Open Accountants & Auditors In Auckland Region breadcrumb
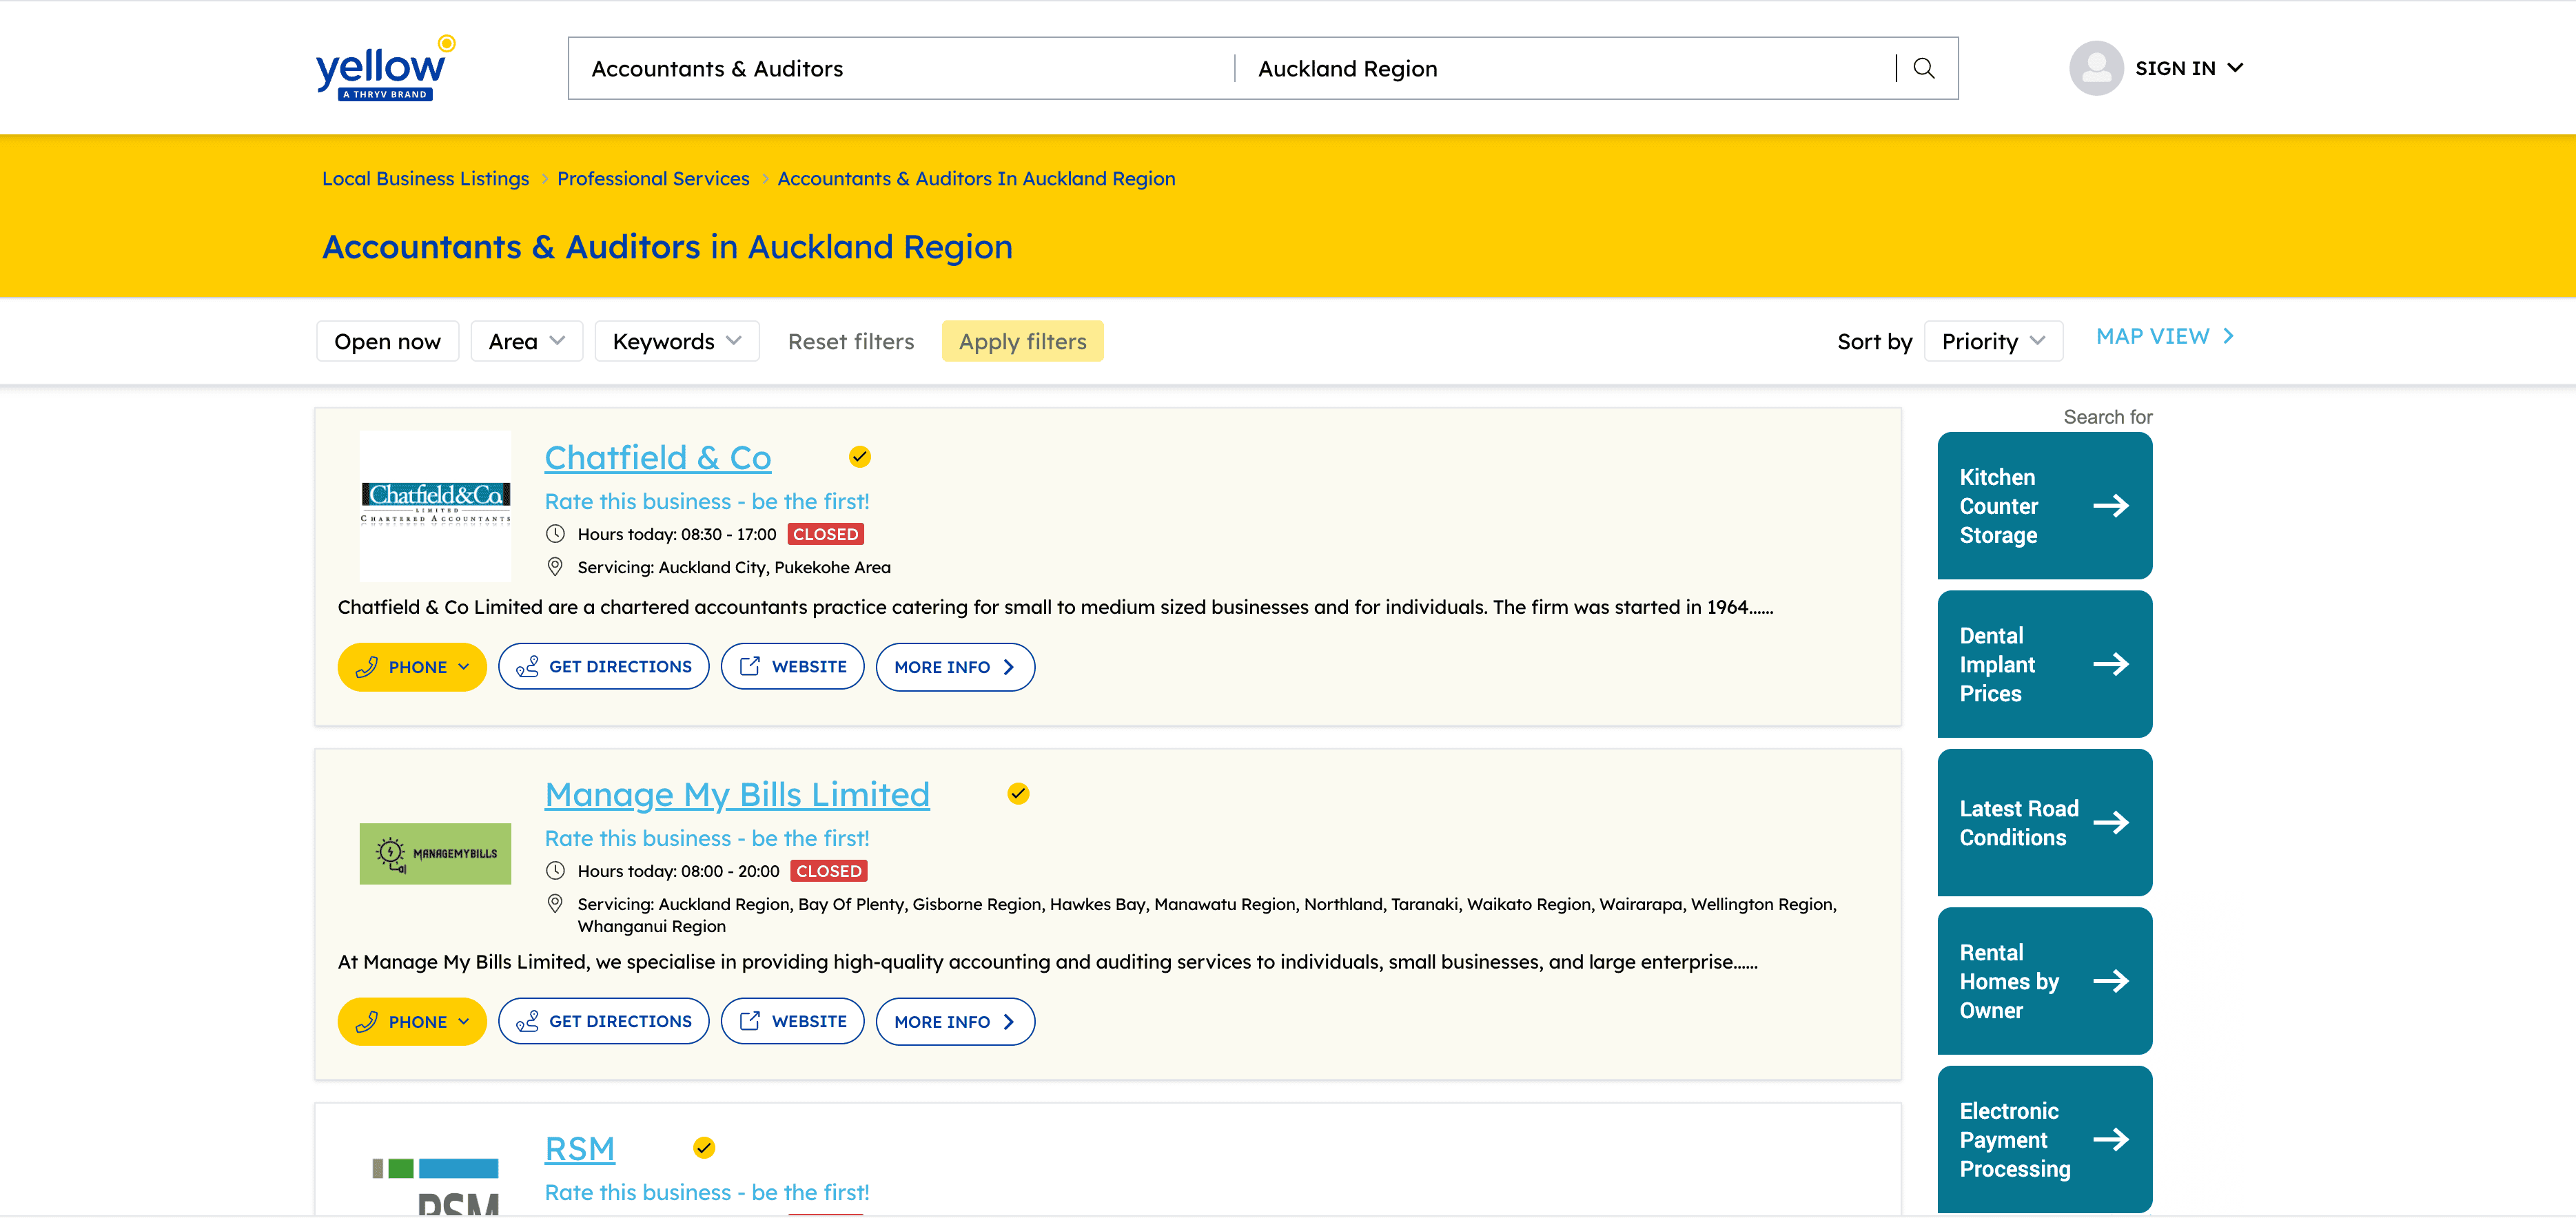 (976, 179)
